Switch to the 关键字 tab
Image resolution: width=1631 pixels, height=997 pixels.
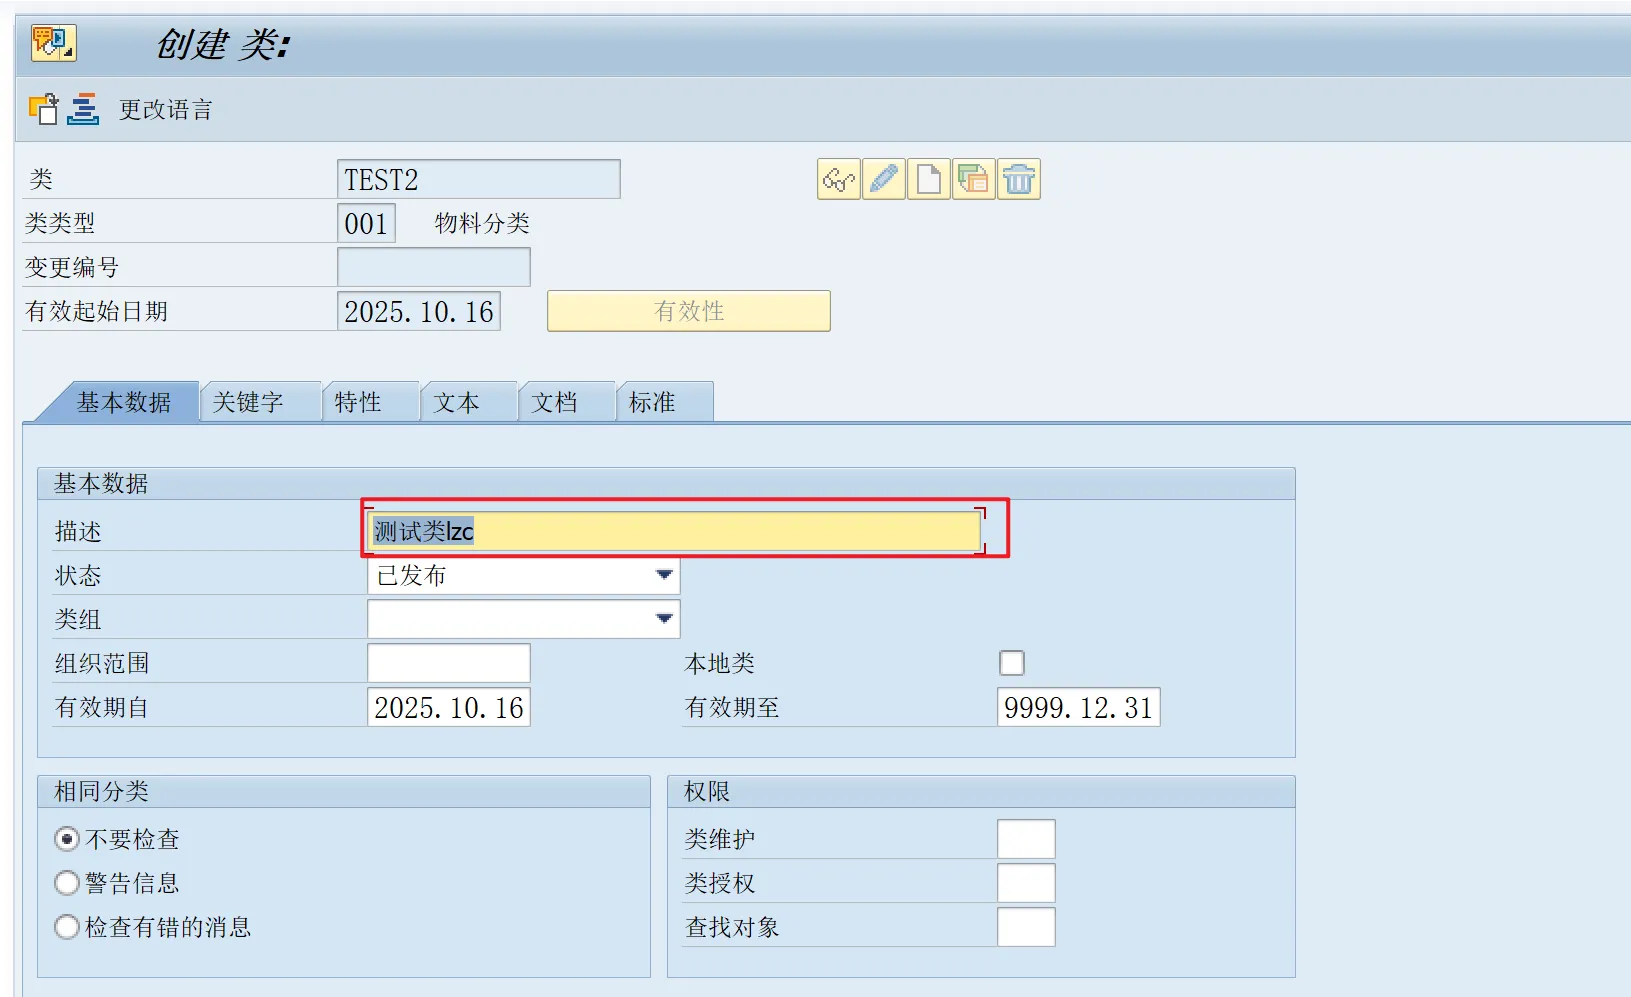click(x=248, y=402)
